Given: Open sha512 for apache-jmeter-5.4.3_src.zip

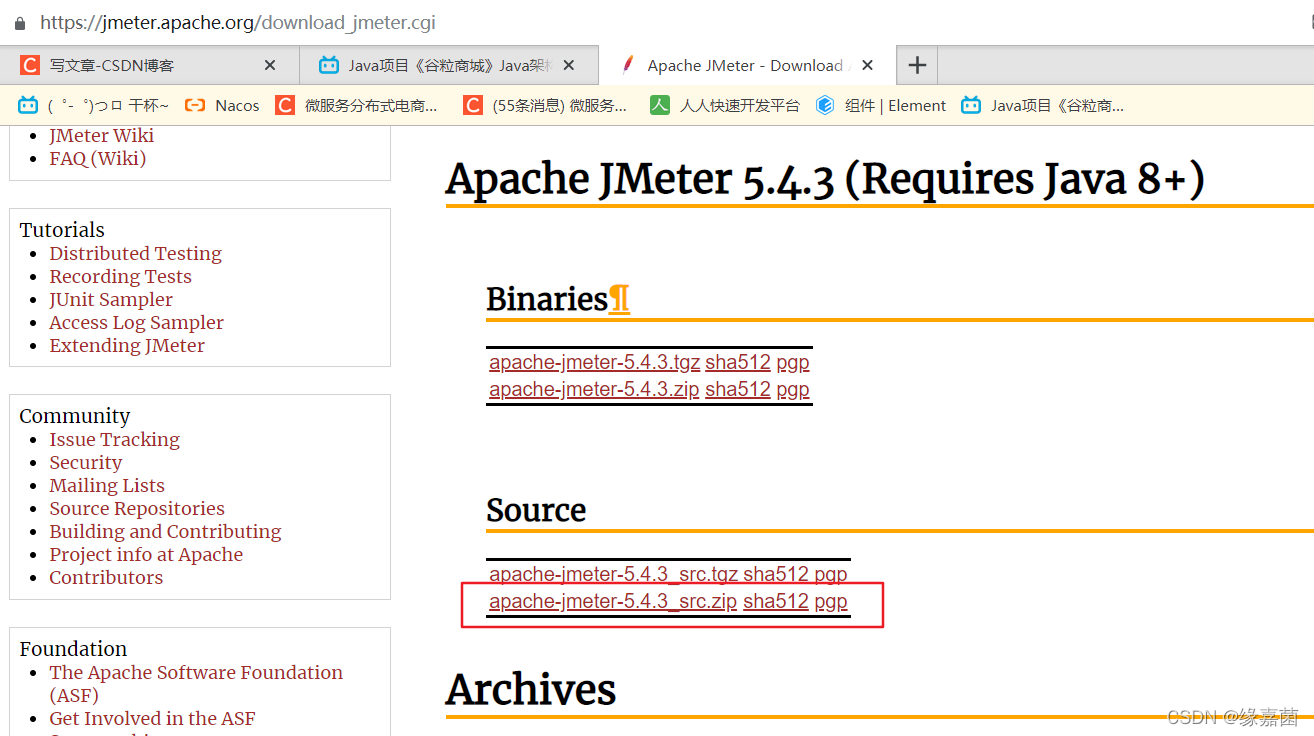Looking at the screenshot, I should [776, 601].
